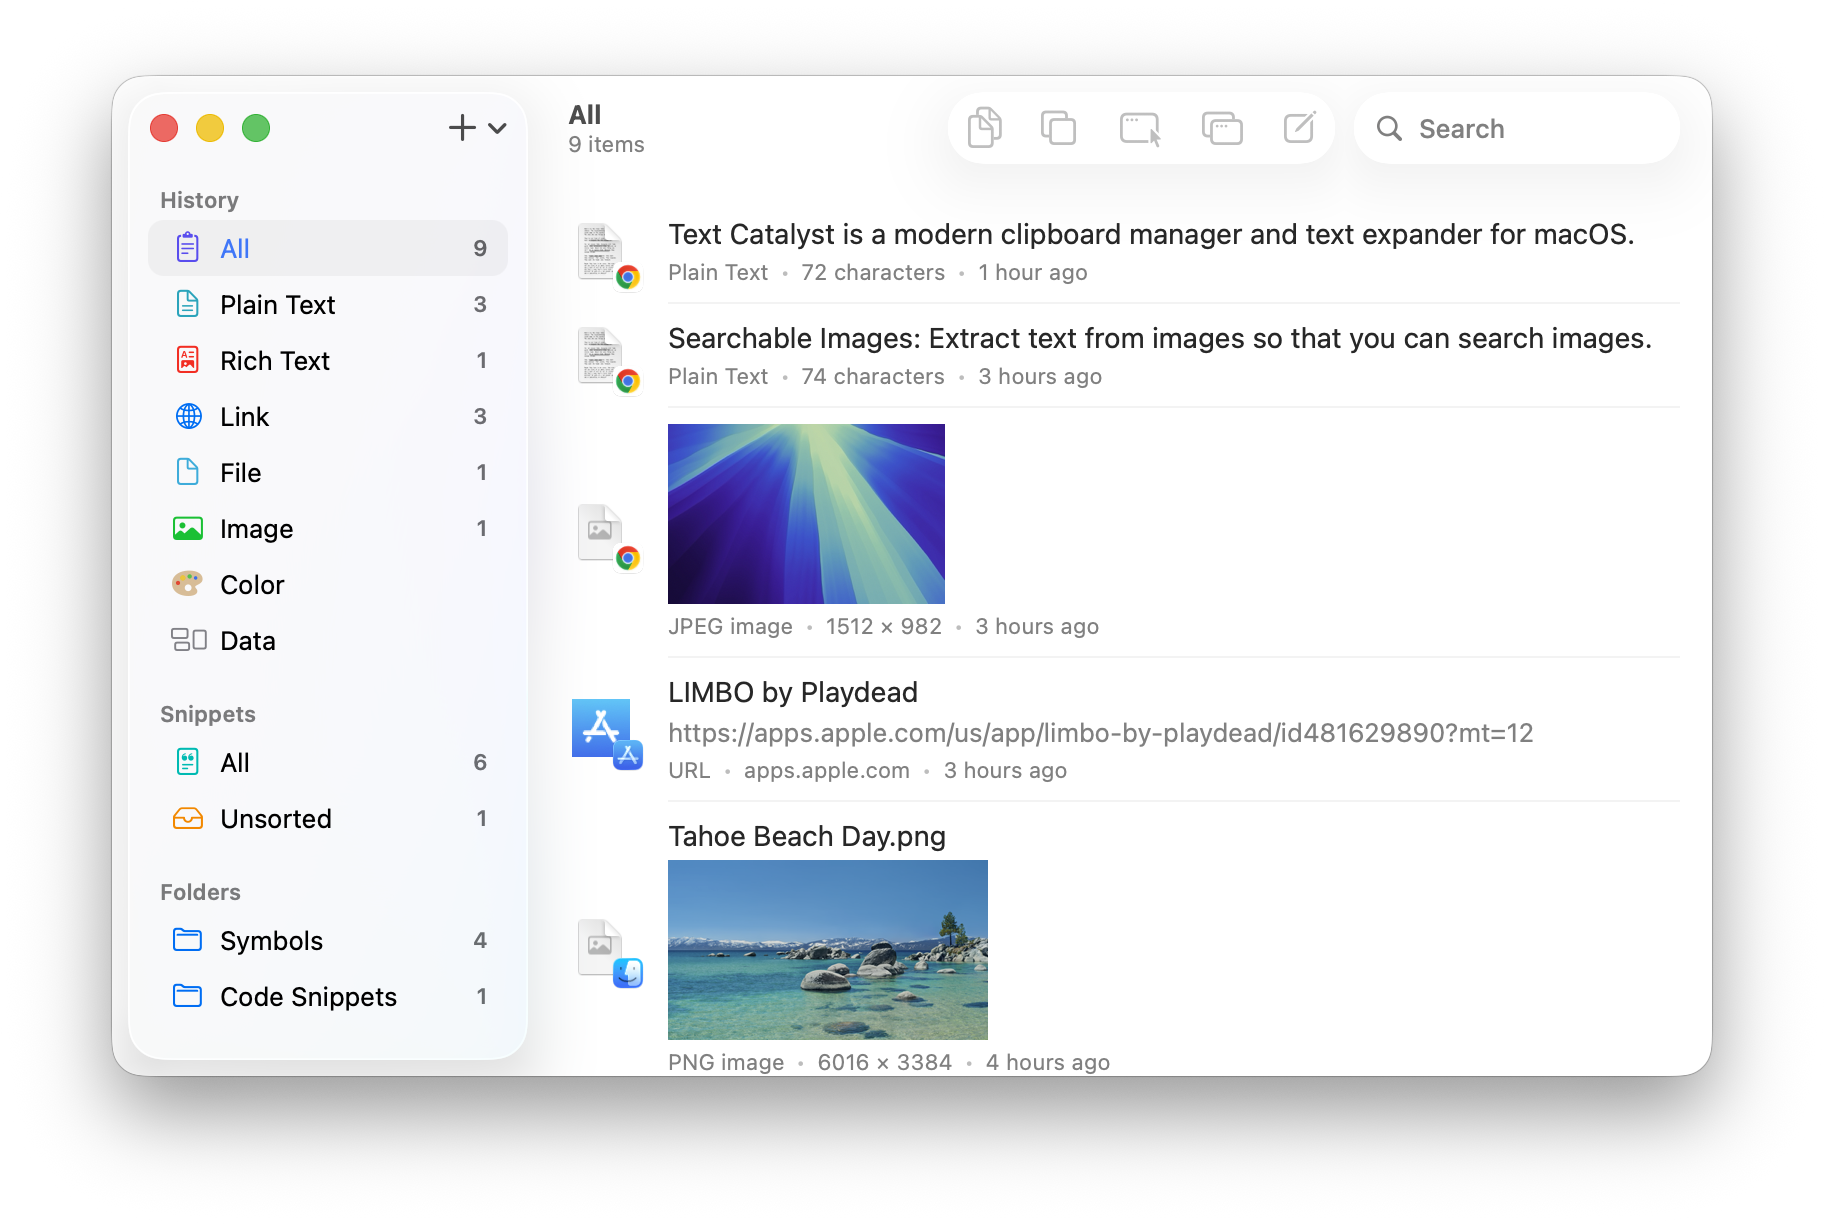Viewport: 1824px width, 1224px height.
Task: Click the window with cursor toolbar icon
Action: [1140, 128]
